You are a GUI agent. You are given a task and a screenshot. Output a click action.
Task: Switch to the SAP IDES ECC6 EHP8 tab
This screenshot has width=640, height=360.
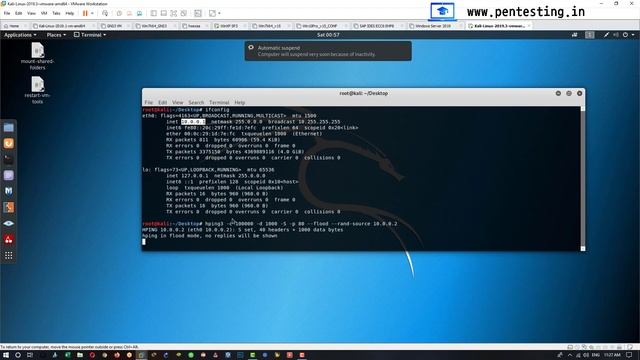pyautogui.click(x=377, y=26)
